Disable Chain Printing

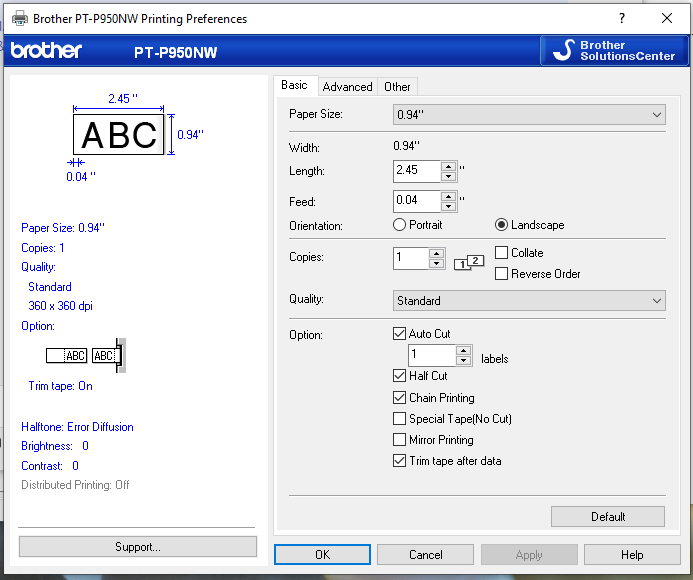pyautogui.click(x=399, y=397)
